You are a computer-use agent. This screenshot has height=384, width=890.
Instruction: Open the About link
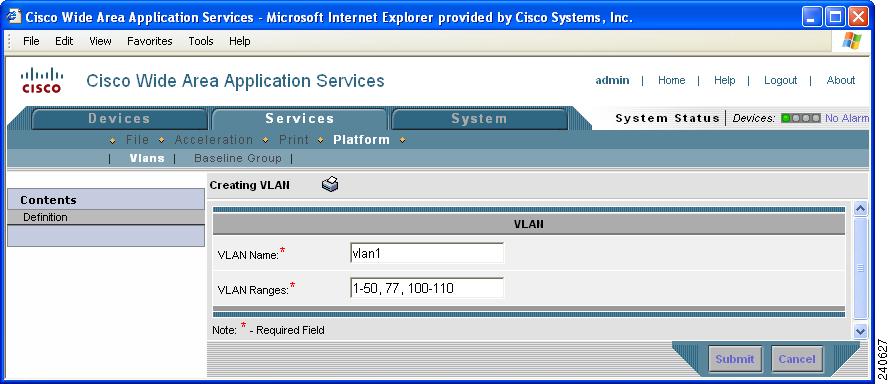[x=841, y=81]
